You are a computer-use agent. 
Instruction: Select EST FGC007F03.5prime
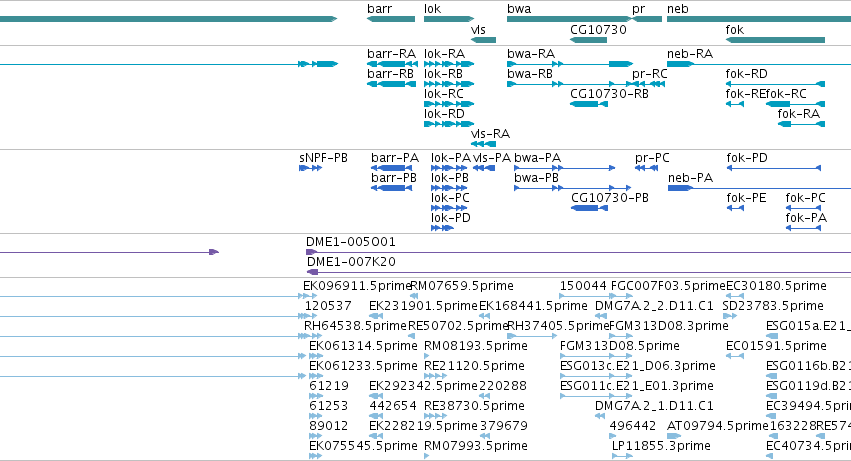668,286
